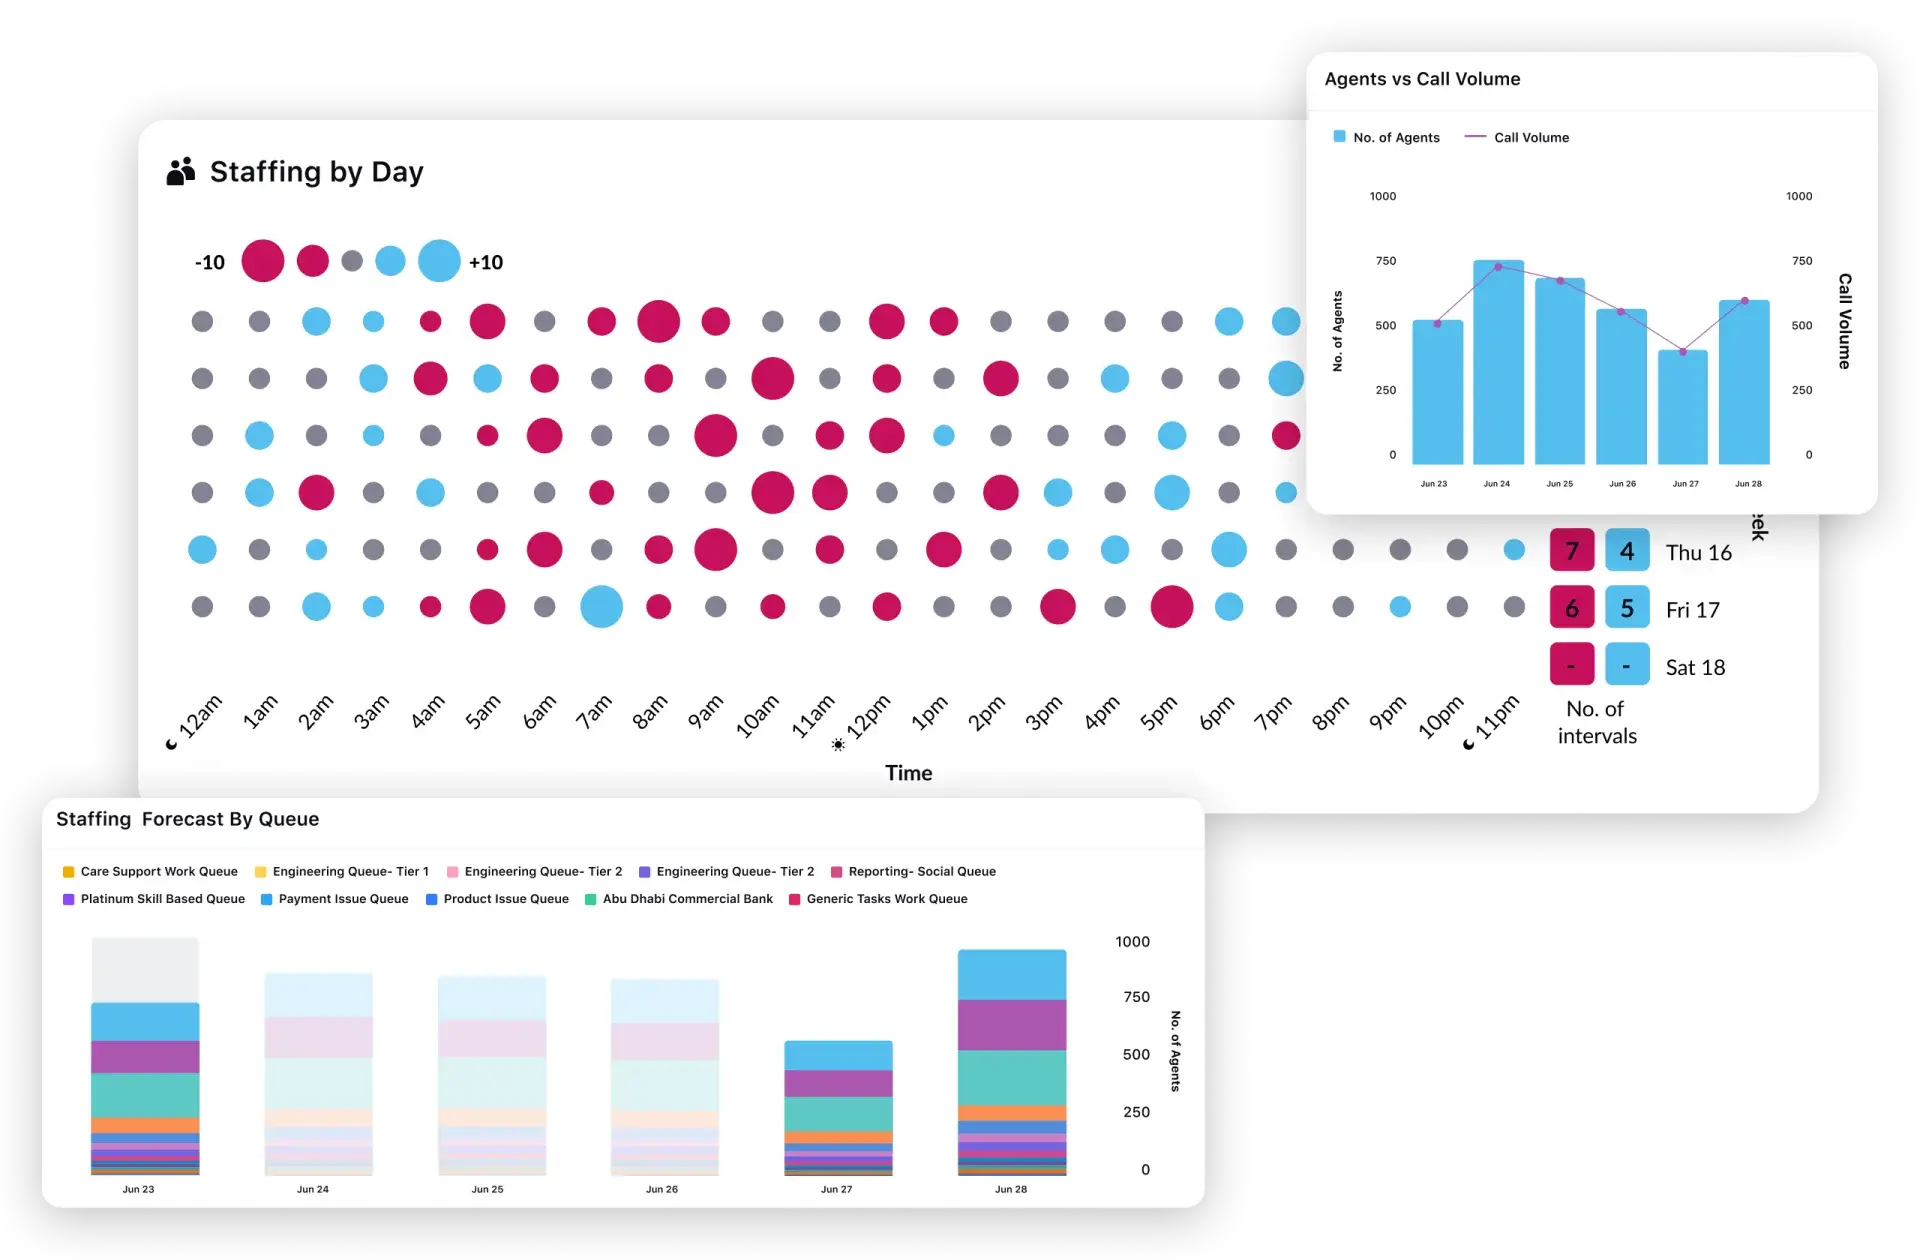Click the largest blue +10 legend bubble
The width and height of the screenshot is (1920, 1260).
coord(439,261)
